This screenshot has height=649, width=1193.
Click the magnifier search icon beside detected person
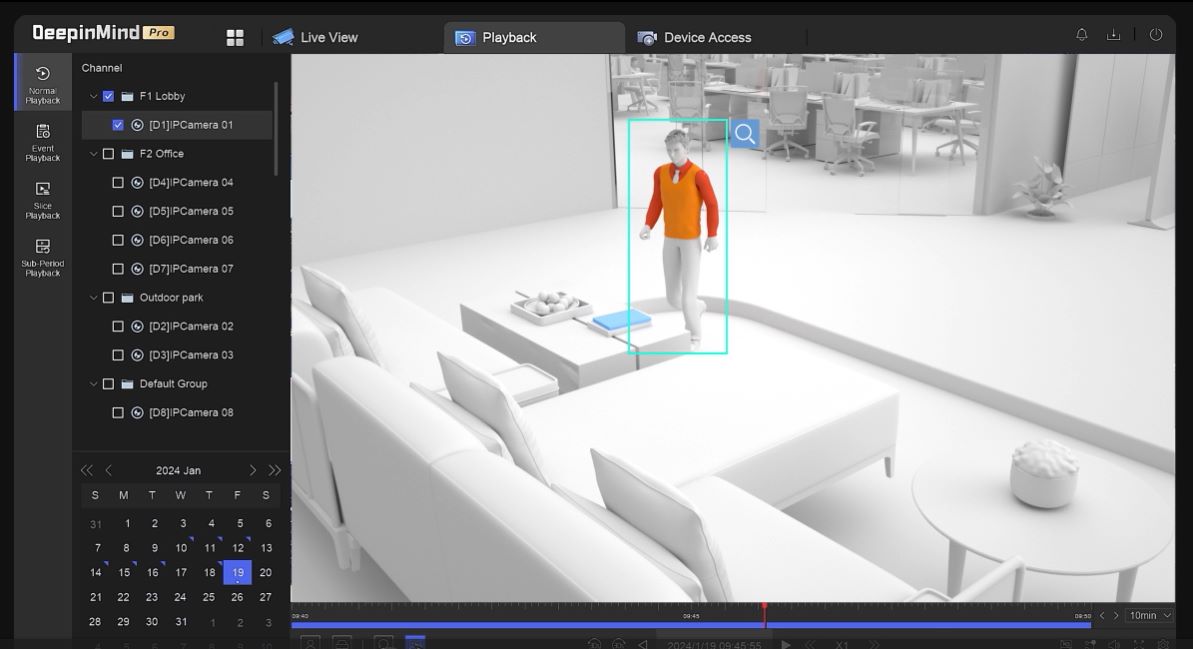(744, 134)
